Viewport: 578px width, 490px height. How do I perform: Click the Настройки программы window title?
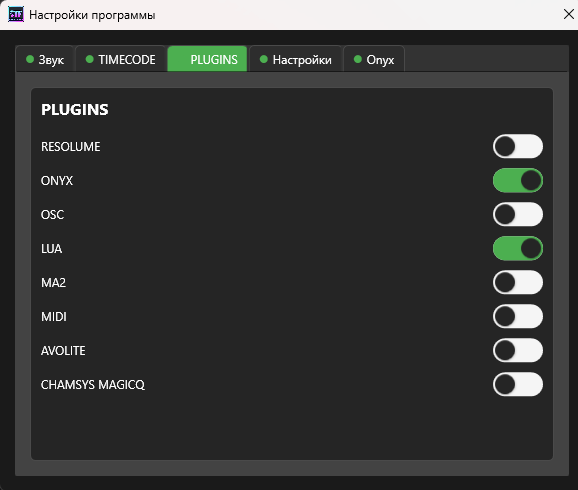(x=92, y=15)
